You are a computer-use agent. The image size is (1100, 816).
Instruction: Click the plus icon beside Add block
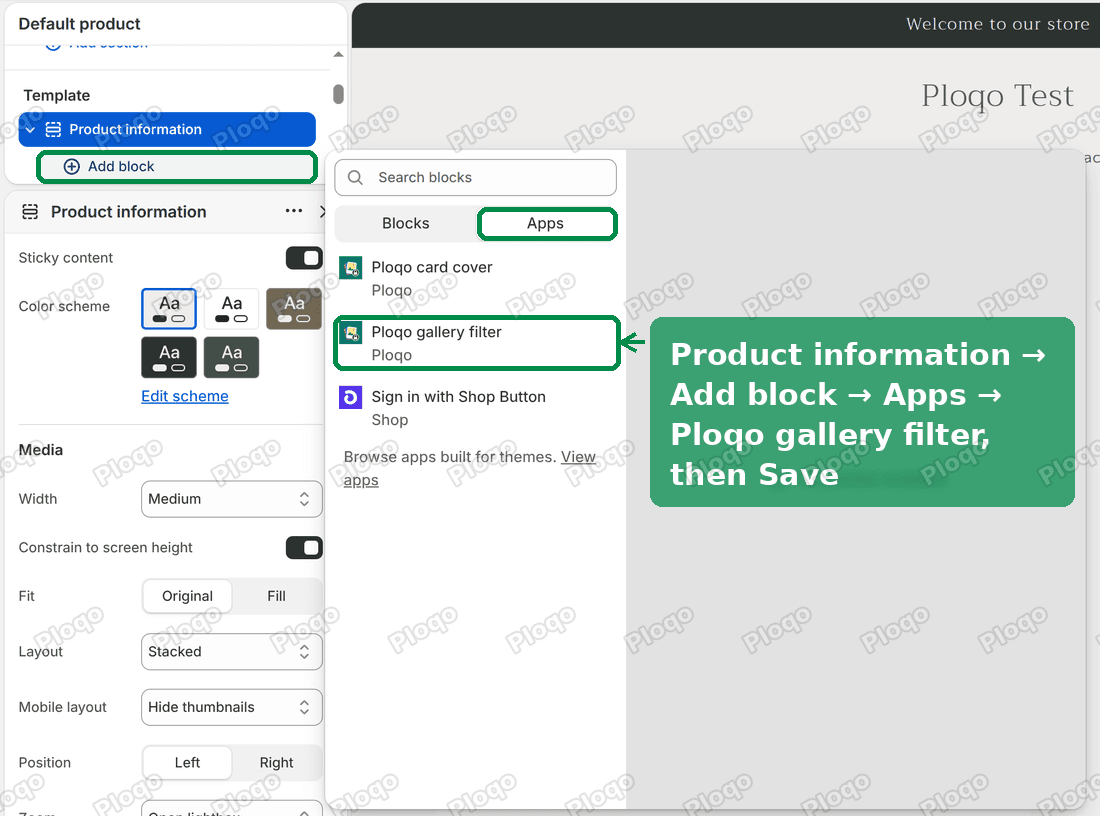(72, 166)
